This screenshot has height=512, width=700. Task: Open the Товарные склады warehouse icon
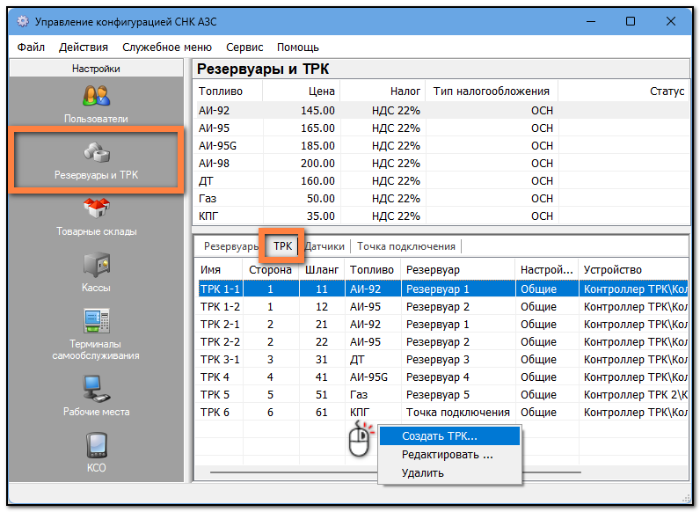tap(96, 208)
